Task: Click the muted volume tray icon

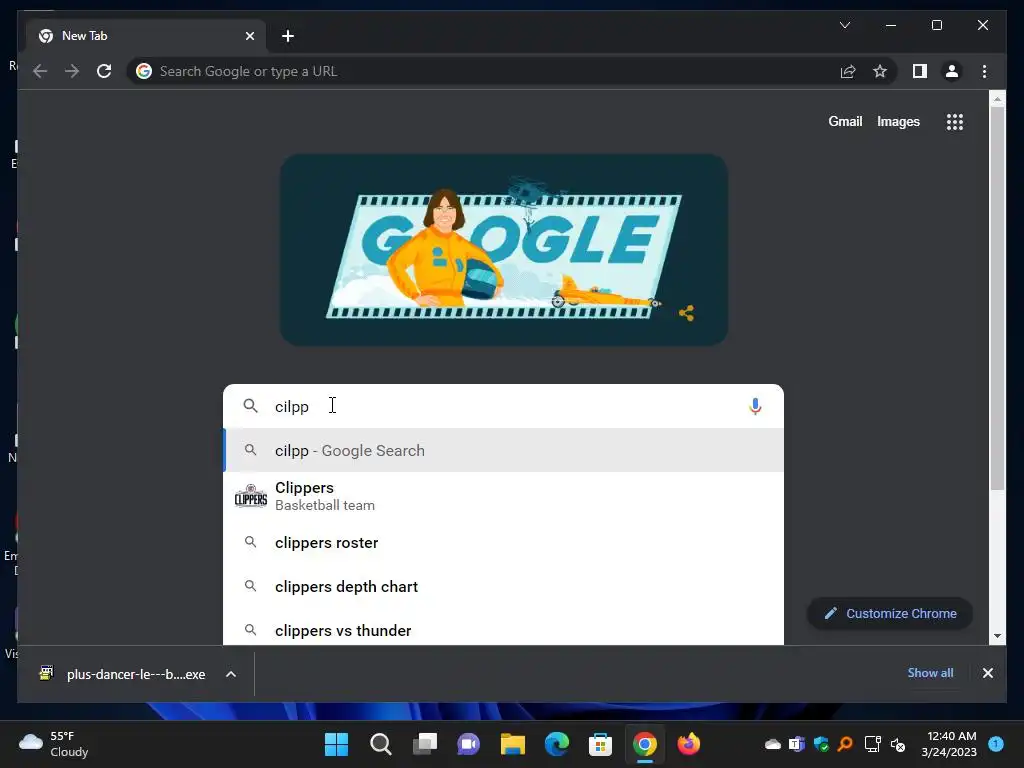Action: point(898,744)
